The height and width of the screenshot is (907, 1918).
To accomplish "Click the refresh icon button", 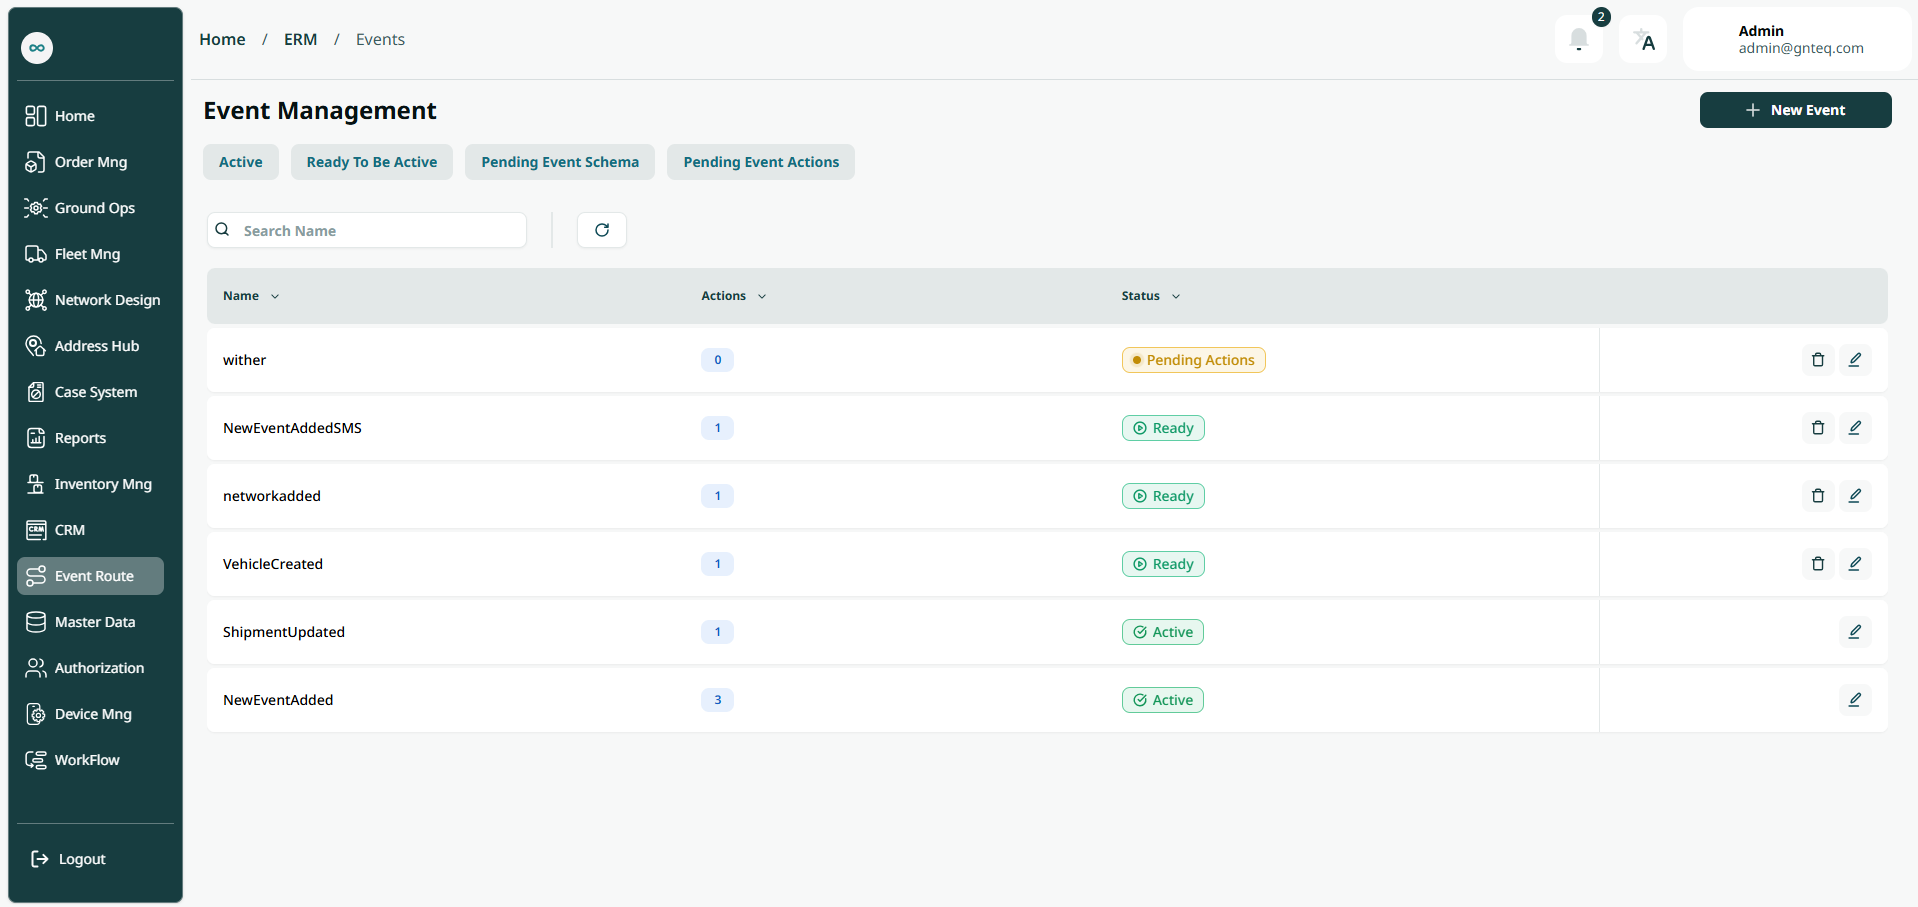I will tap(602, 230).
